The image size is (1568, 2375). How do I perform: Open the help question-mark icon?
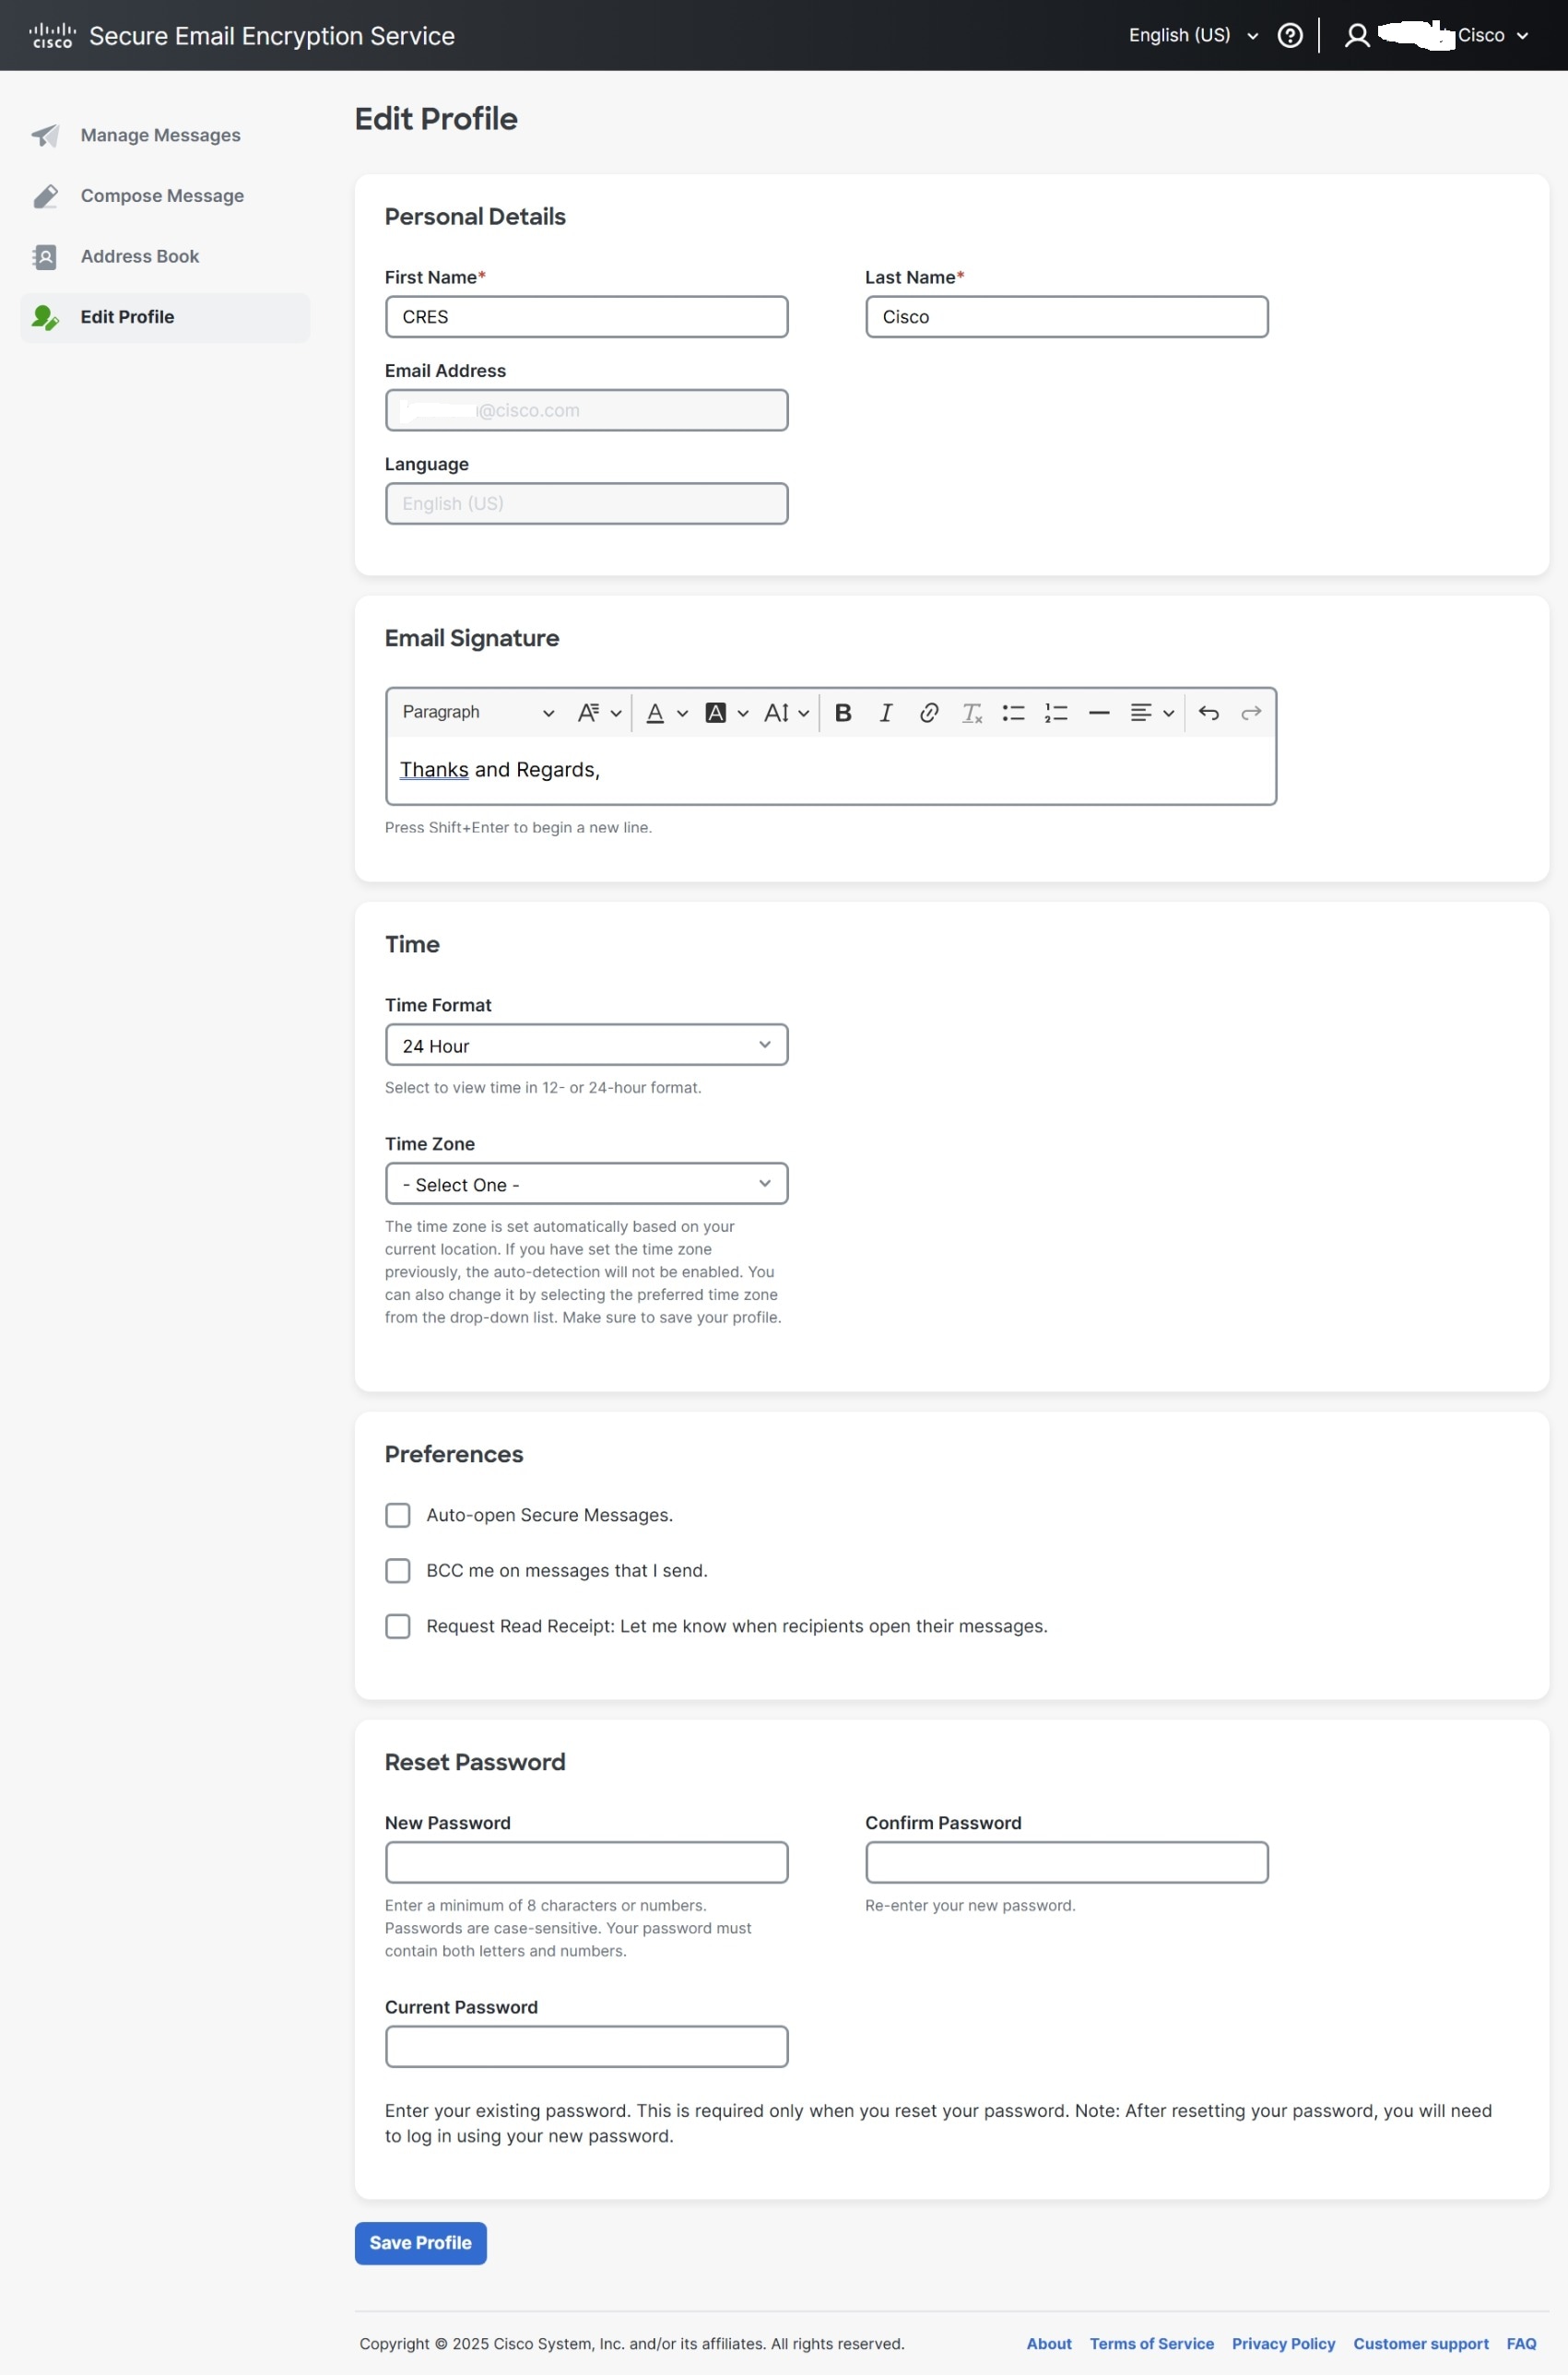coord(1290,36)
